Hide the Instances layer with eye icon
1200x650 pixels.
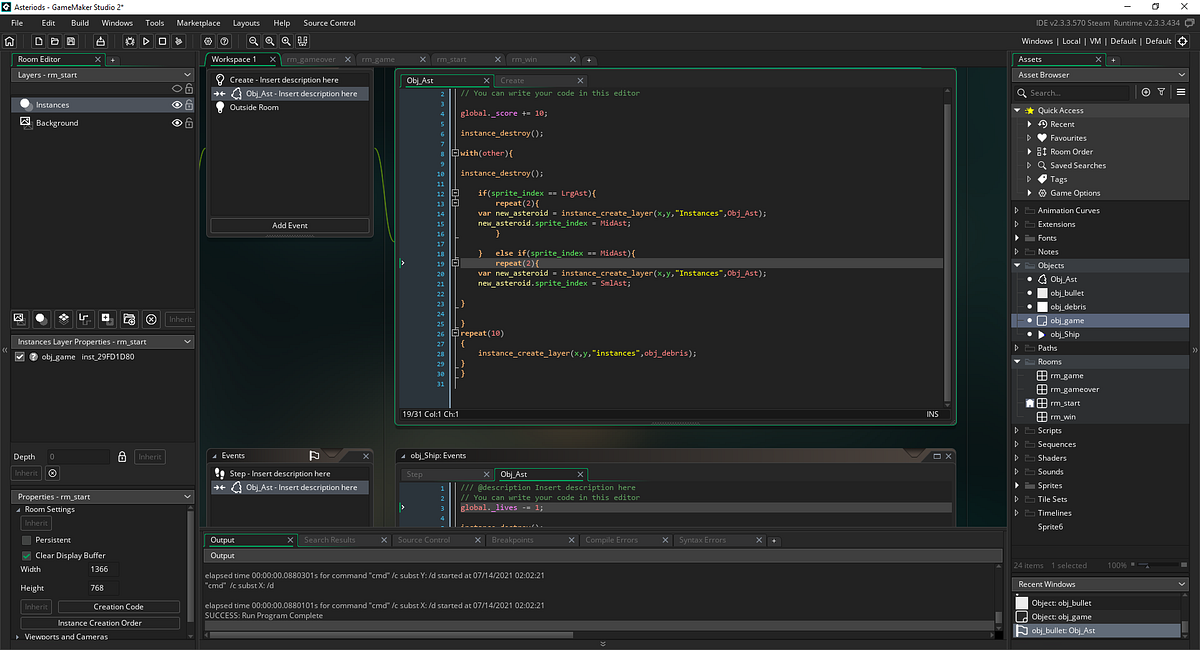[177, 104]
